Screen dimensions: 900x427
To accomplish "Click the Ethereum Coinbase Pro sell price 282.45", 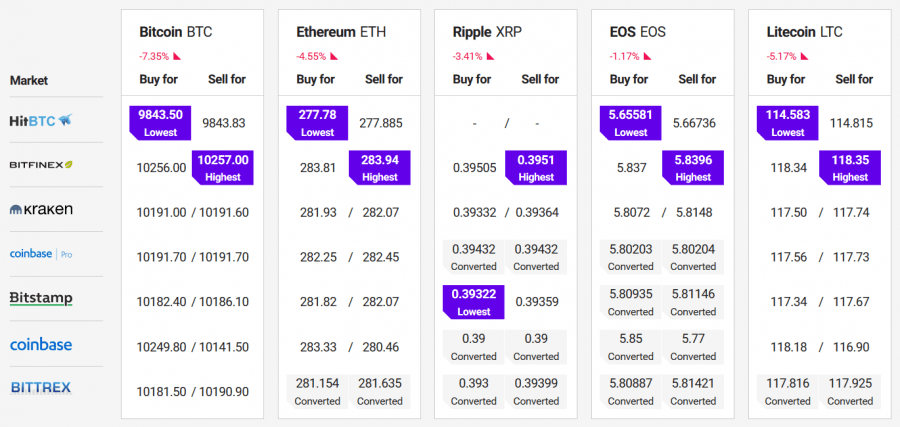I will [381, 257].
